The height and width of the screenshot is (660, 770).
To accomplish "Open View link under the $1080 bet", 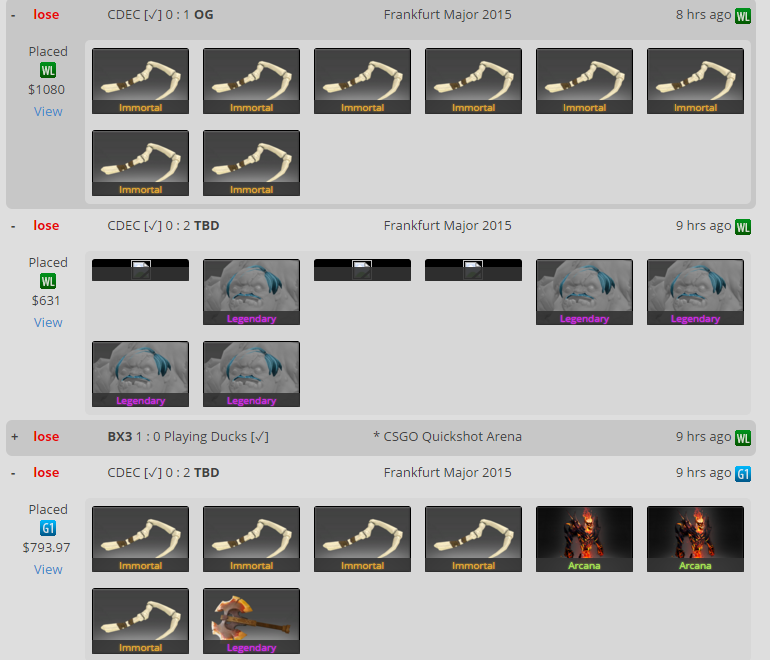I will point(48,111).
